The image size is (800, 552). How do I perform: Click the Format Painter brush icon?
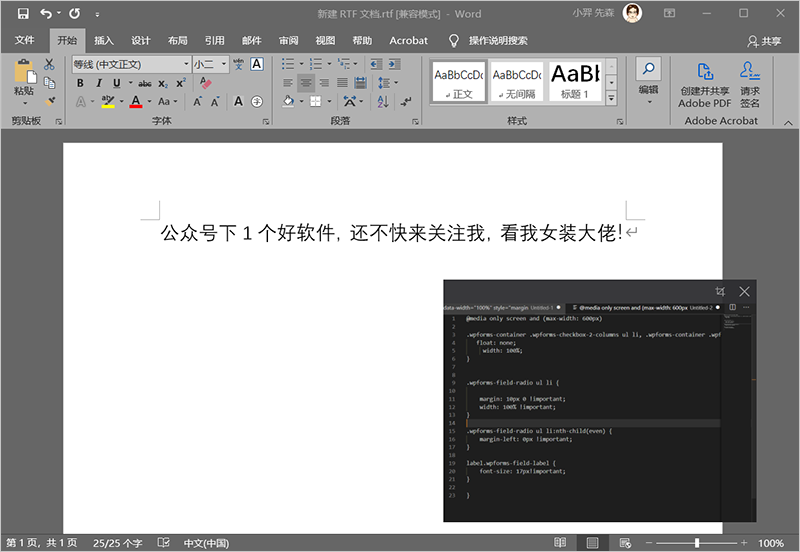pos(49,100)
